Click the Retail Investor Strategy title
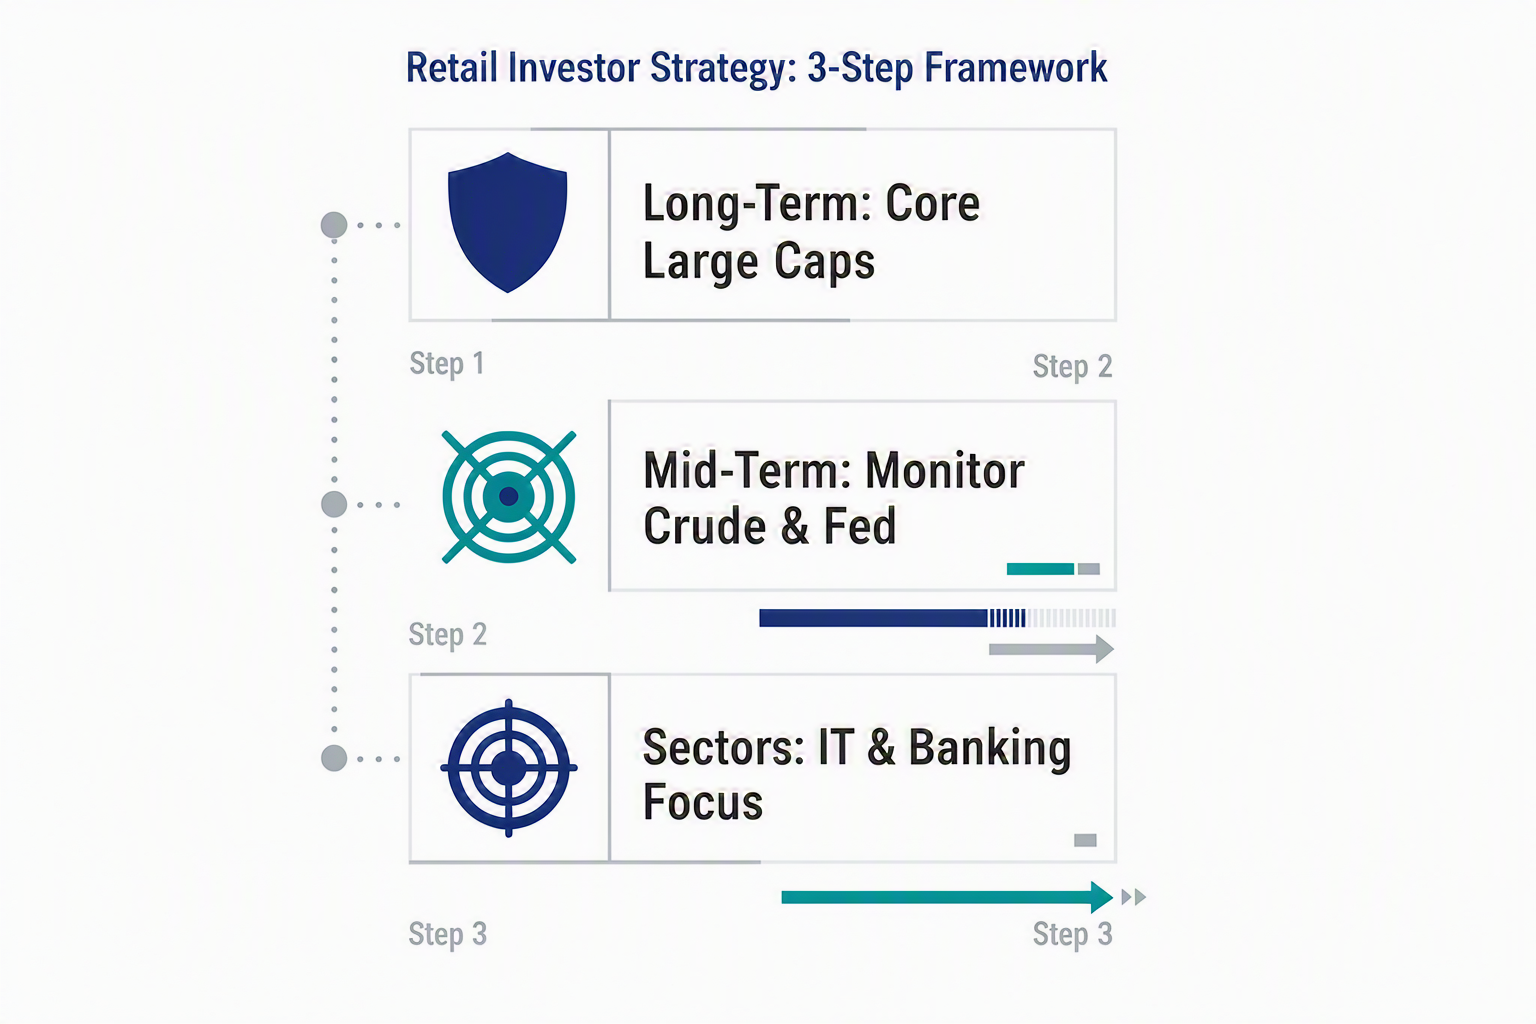 pos(756,68)
